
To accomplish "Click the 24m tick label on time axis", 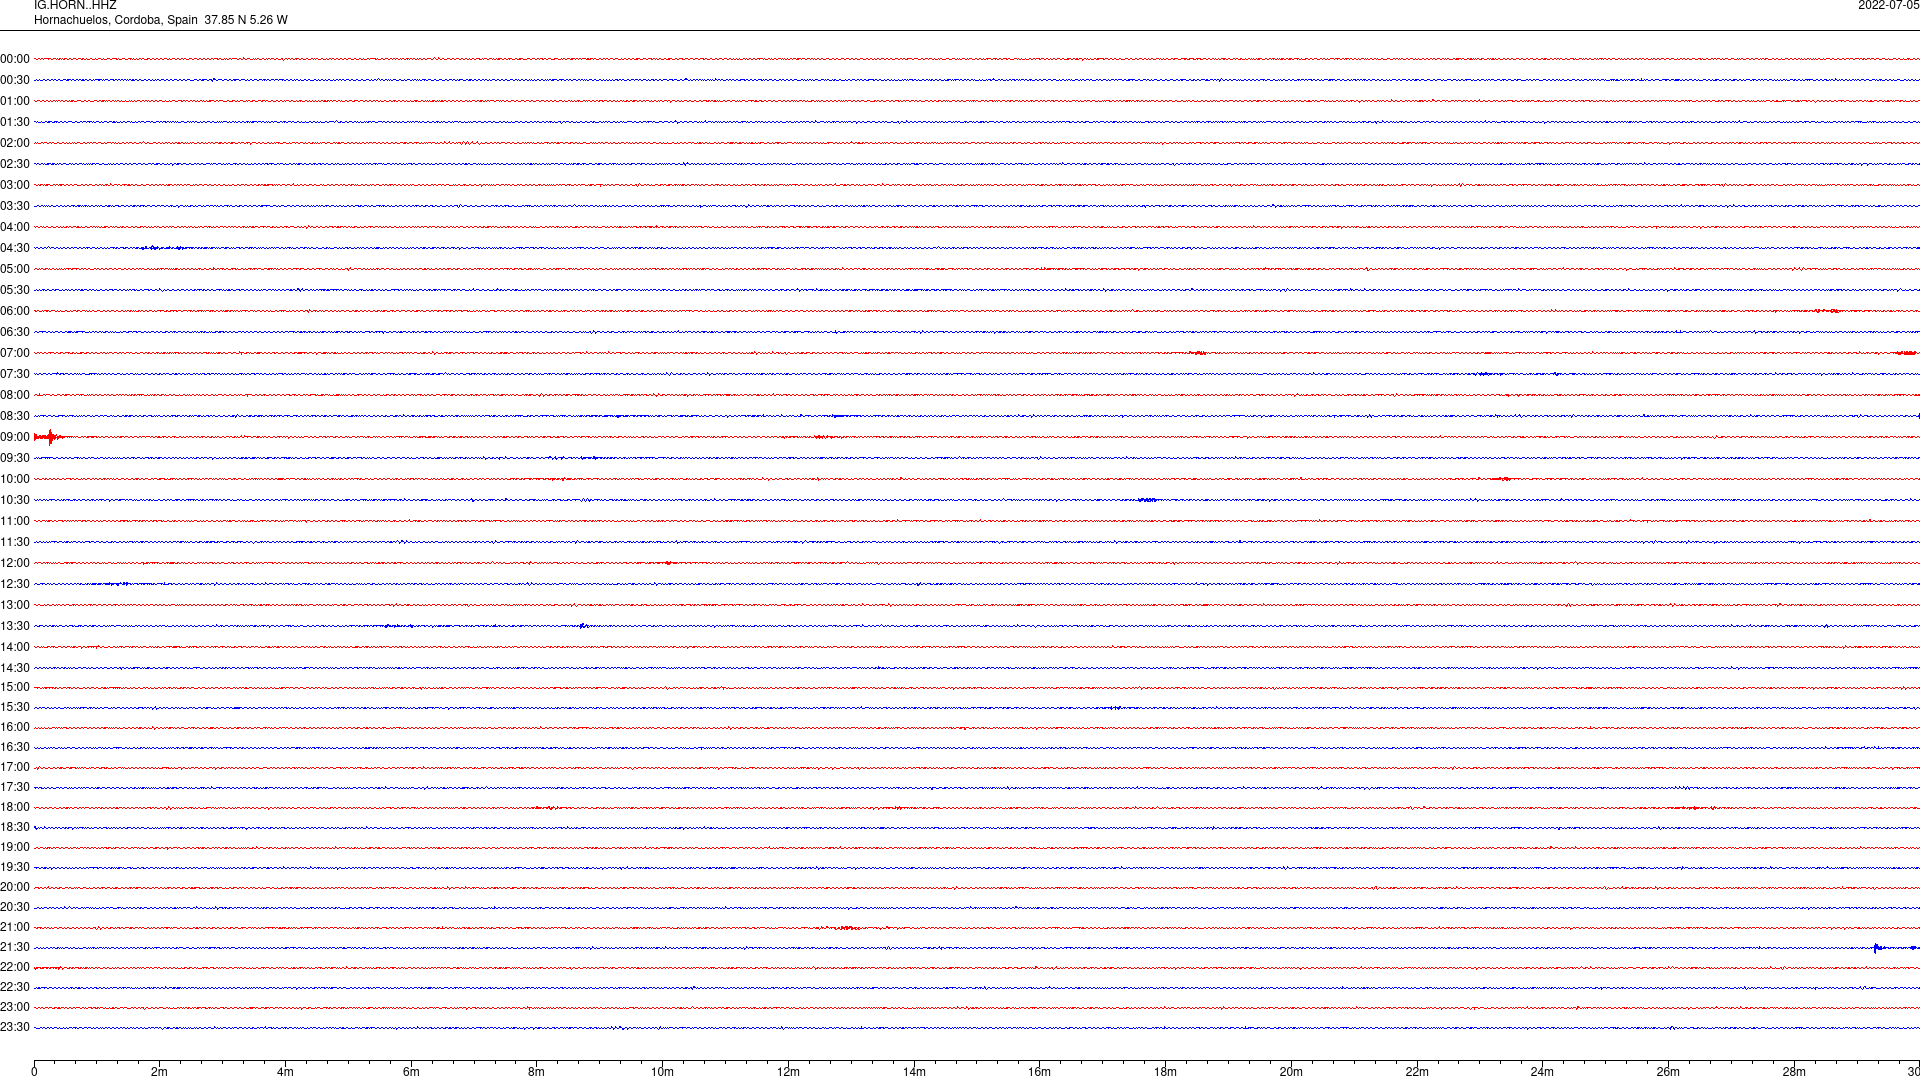I will click(x=1542, y=1072).
